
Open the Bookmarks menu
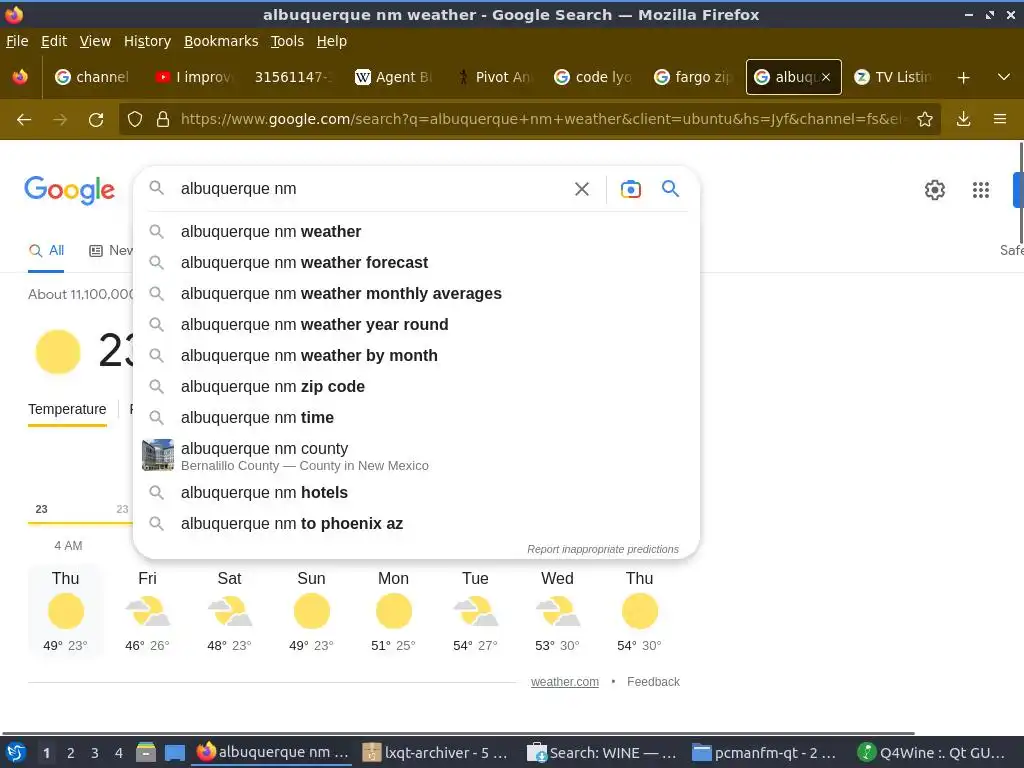tap(221, 41)
